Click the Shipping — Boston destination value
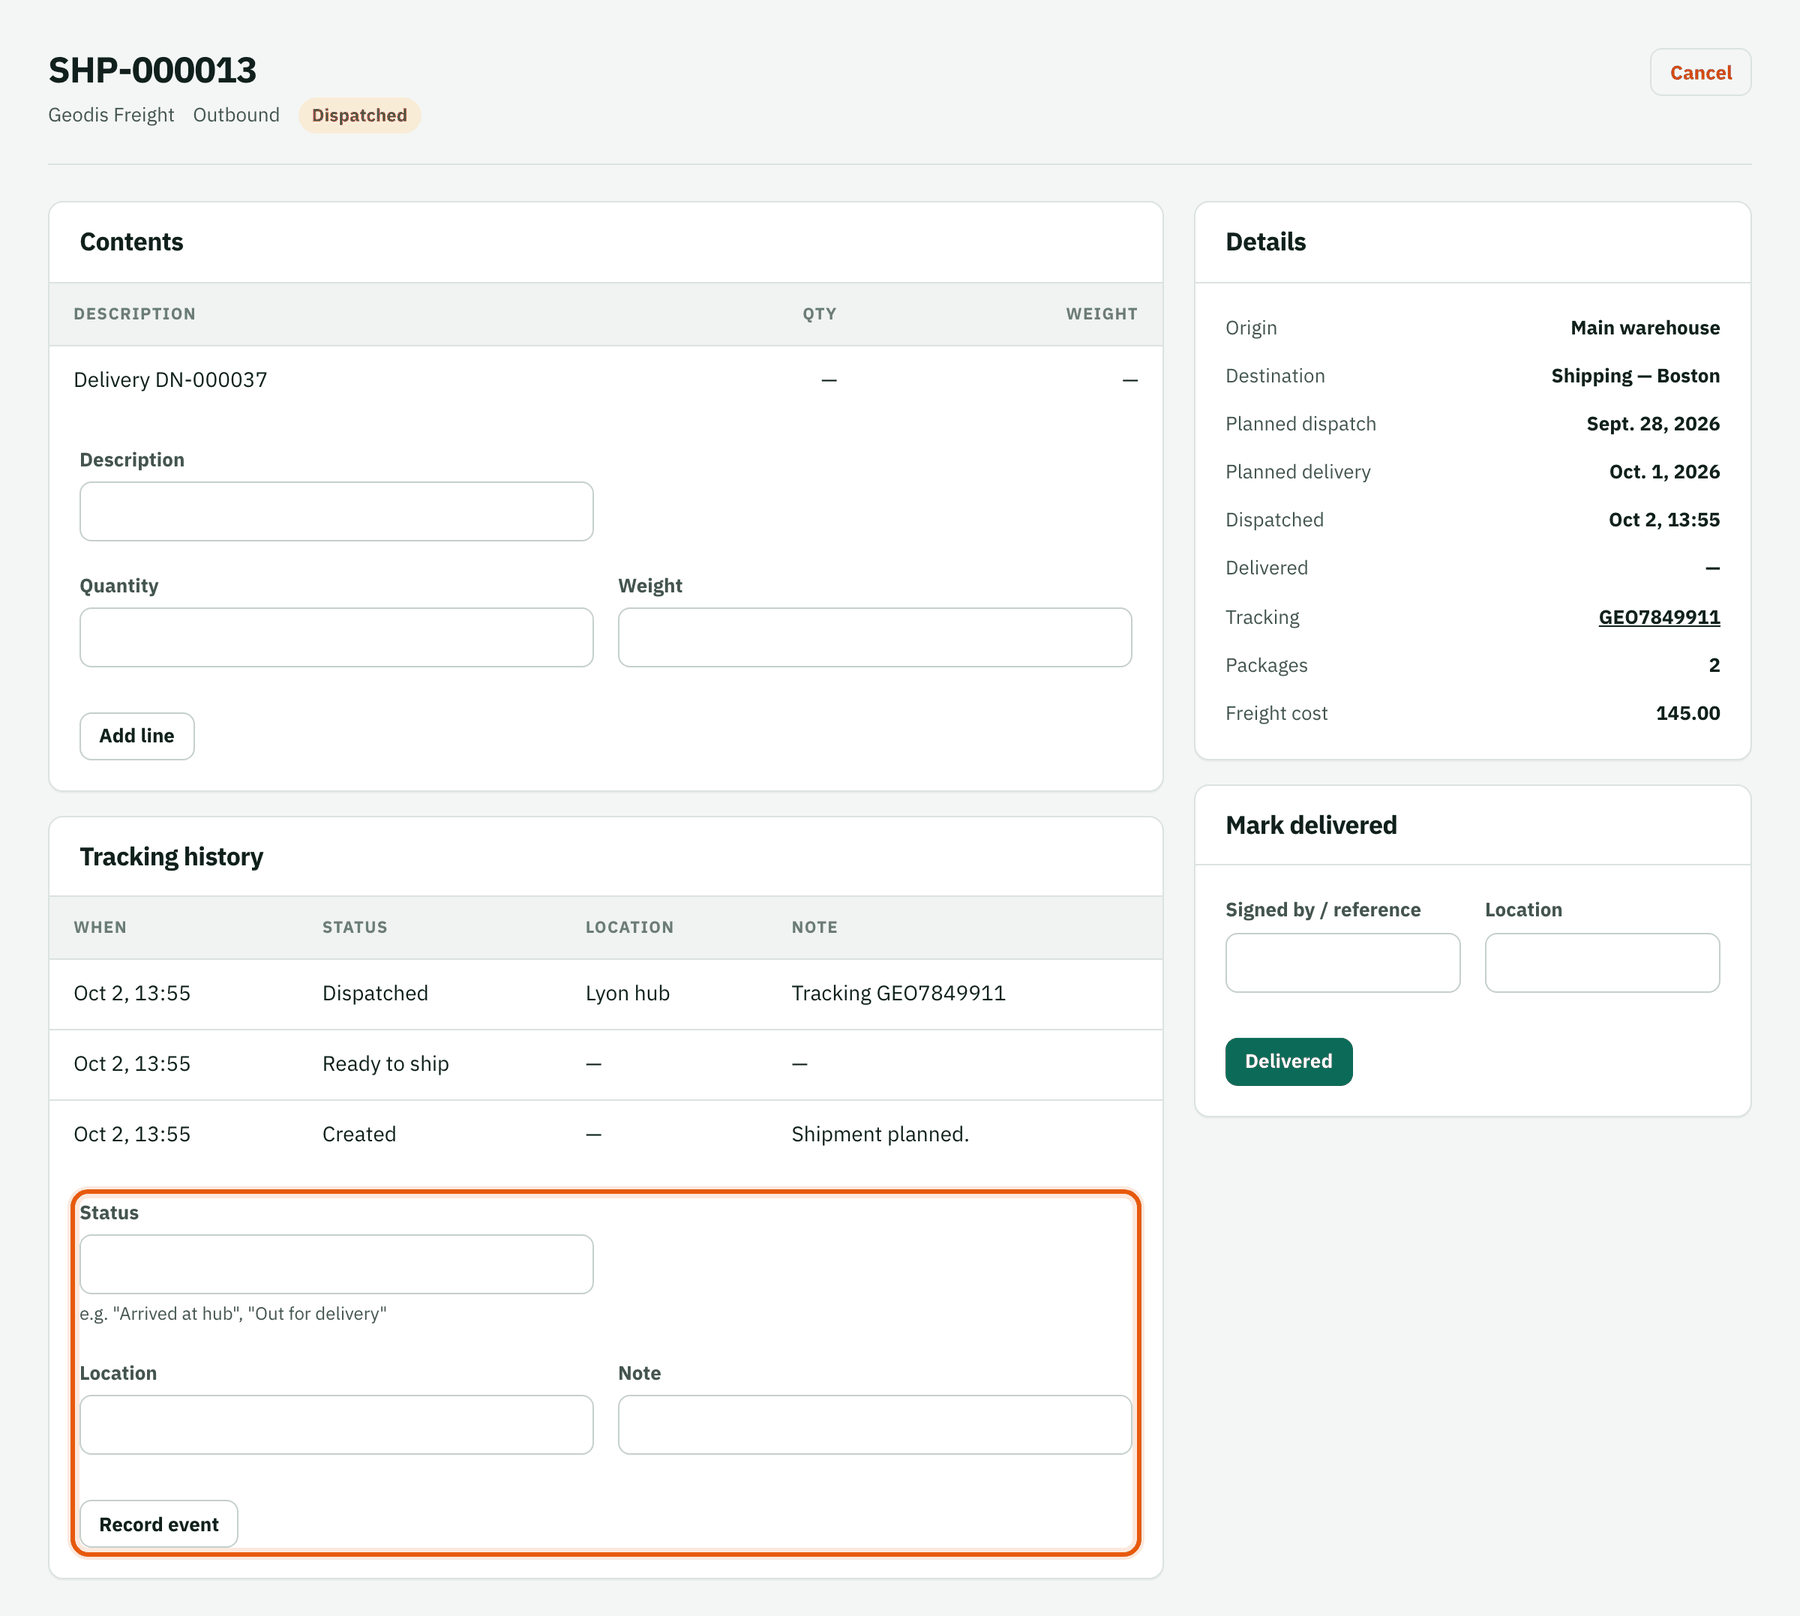Screen dimensions: 1800x1616 pos(1635,376)
